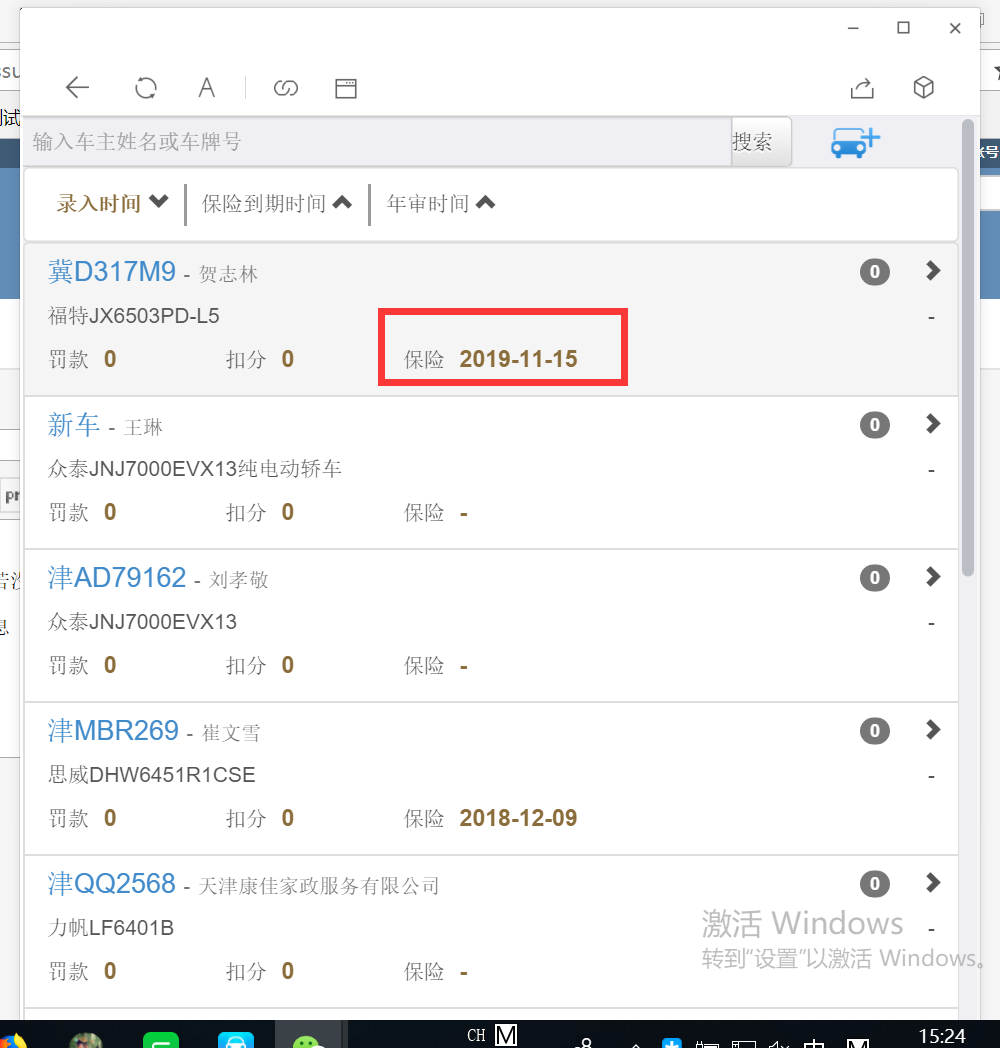Click the window layout icon in toolbar
This screenshot has width=1000, height=1048.
click(346, 88)
